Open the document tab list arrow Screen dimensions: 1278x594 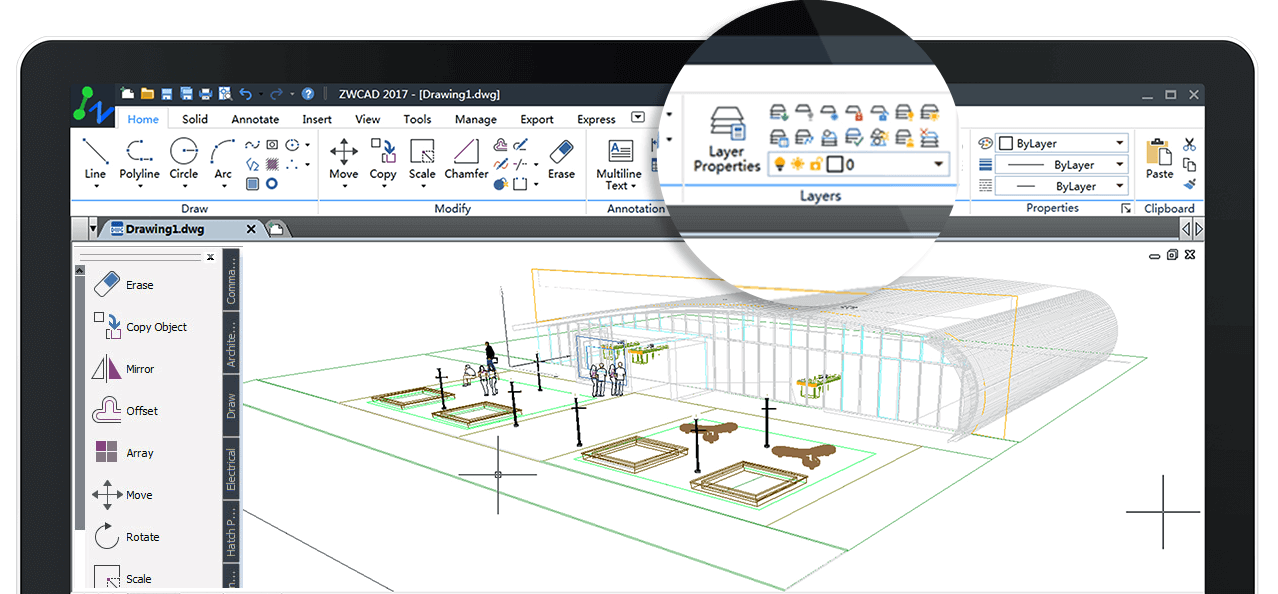(94, 229)
